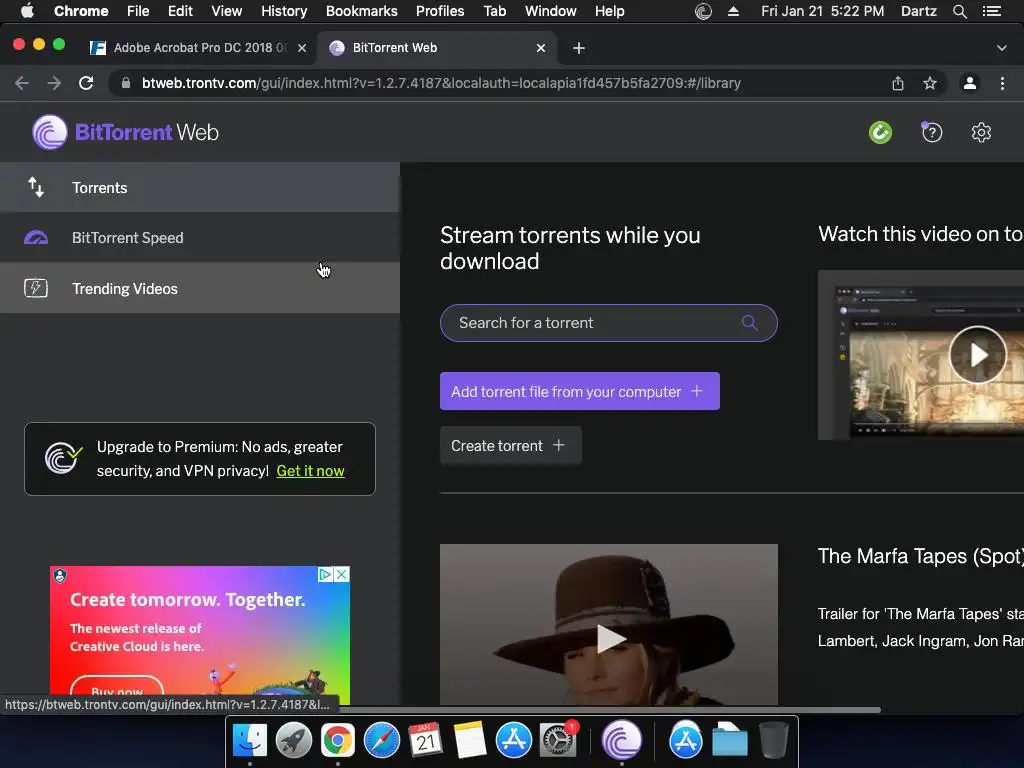This screenshot has height=768, width=1024.
Task: Share this page icon
Action: (x=898, y=83)
